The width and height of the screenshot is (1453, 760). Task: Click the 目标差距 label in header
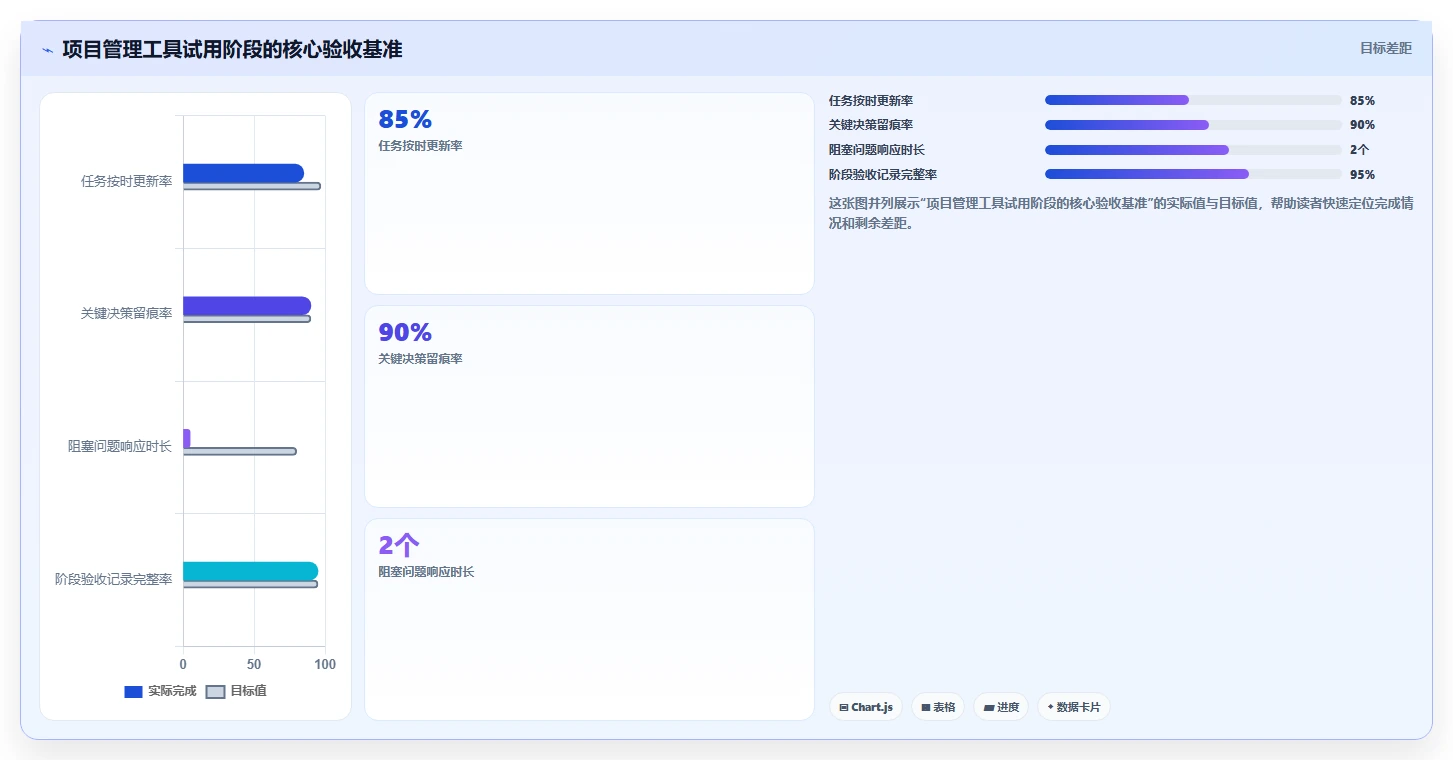click(1385, 48)
